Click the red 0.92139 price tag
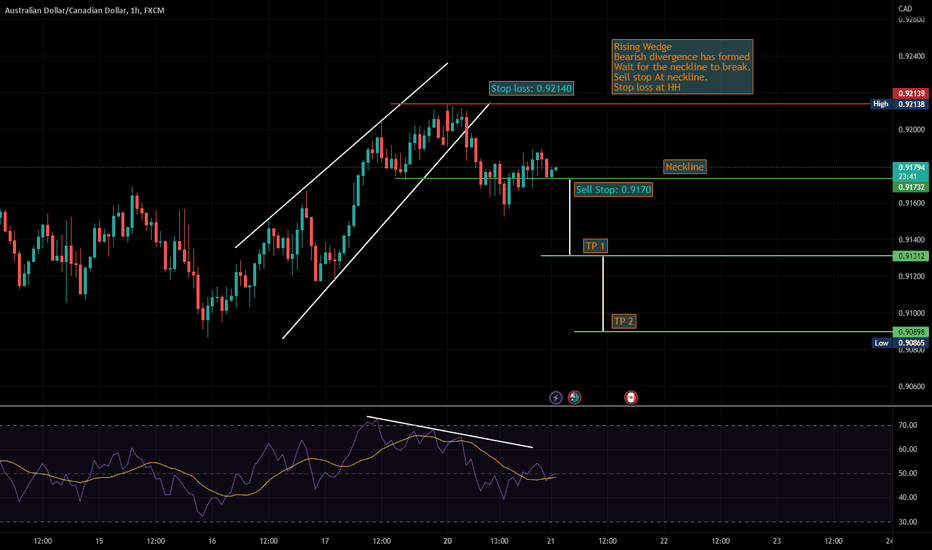 coord(911,93)
